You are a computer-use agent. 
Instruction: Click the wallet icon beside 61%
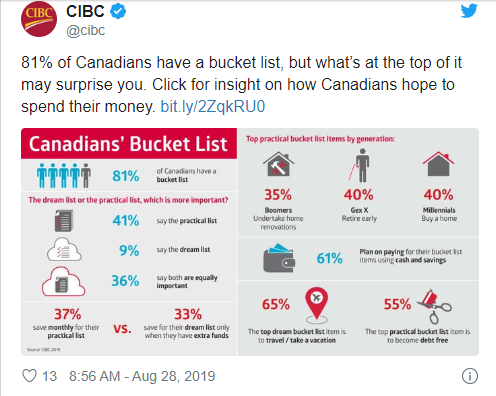279,258
